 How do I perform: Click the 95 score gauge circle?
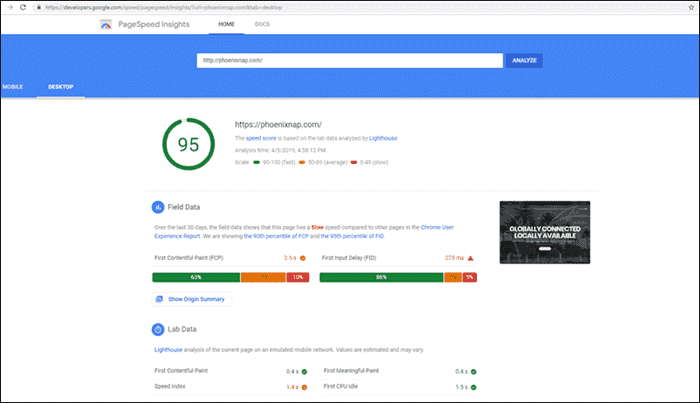[188, 144]
